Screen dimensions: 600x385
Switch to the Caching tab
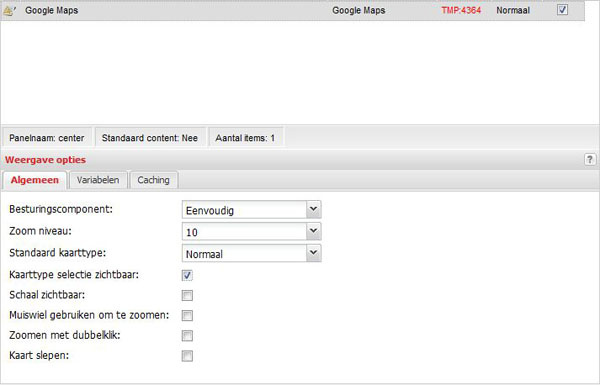click(153, 180)
